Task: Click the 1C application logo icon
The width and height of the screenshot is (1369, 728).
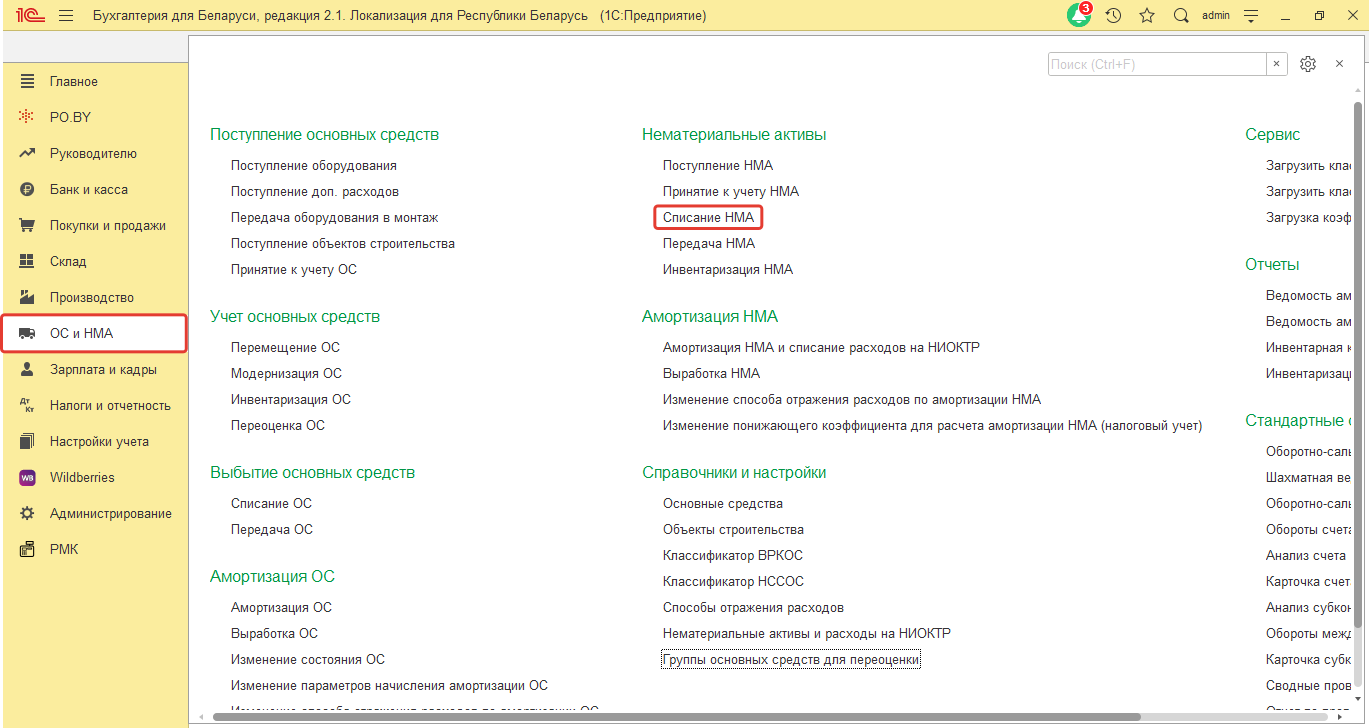Action: coord(27,16)
